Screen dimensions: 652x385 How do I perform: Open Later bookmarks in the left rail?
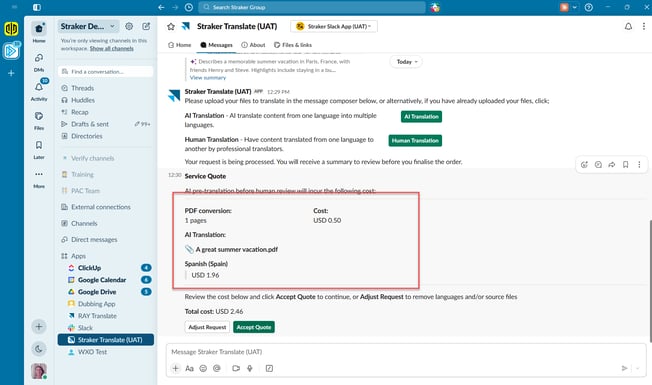39,149
